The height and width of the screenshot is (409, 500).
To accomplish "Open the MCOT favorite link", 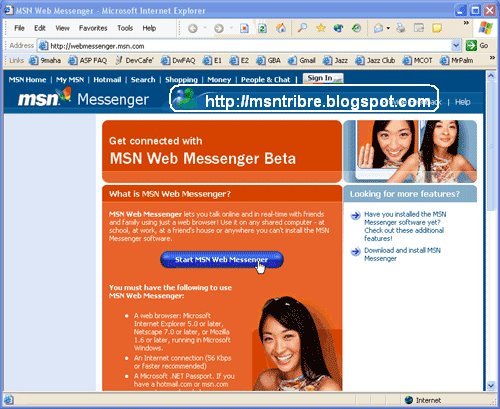I will (417, 60).
